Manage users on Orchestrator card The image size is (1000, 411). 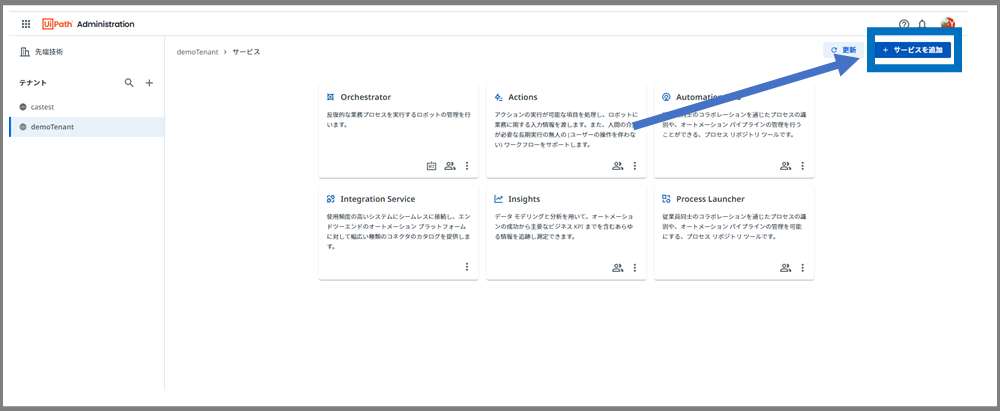point(450,166)
